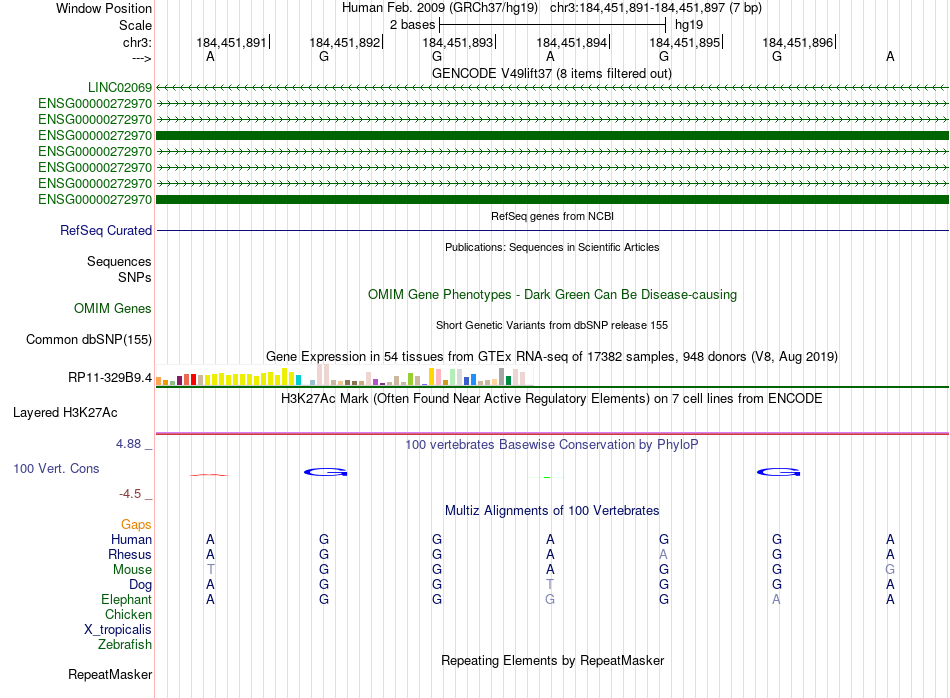Open the Common dbSNP(155) track label
The width and height of the screenshot is (950, 698).
pyautogui.click(x=89, y=339)
